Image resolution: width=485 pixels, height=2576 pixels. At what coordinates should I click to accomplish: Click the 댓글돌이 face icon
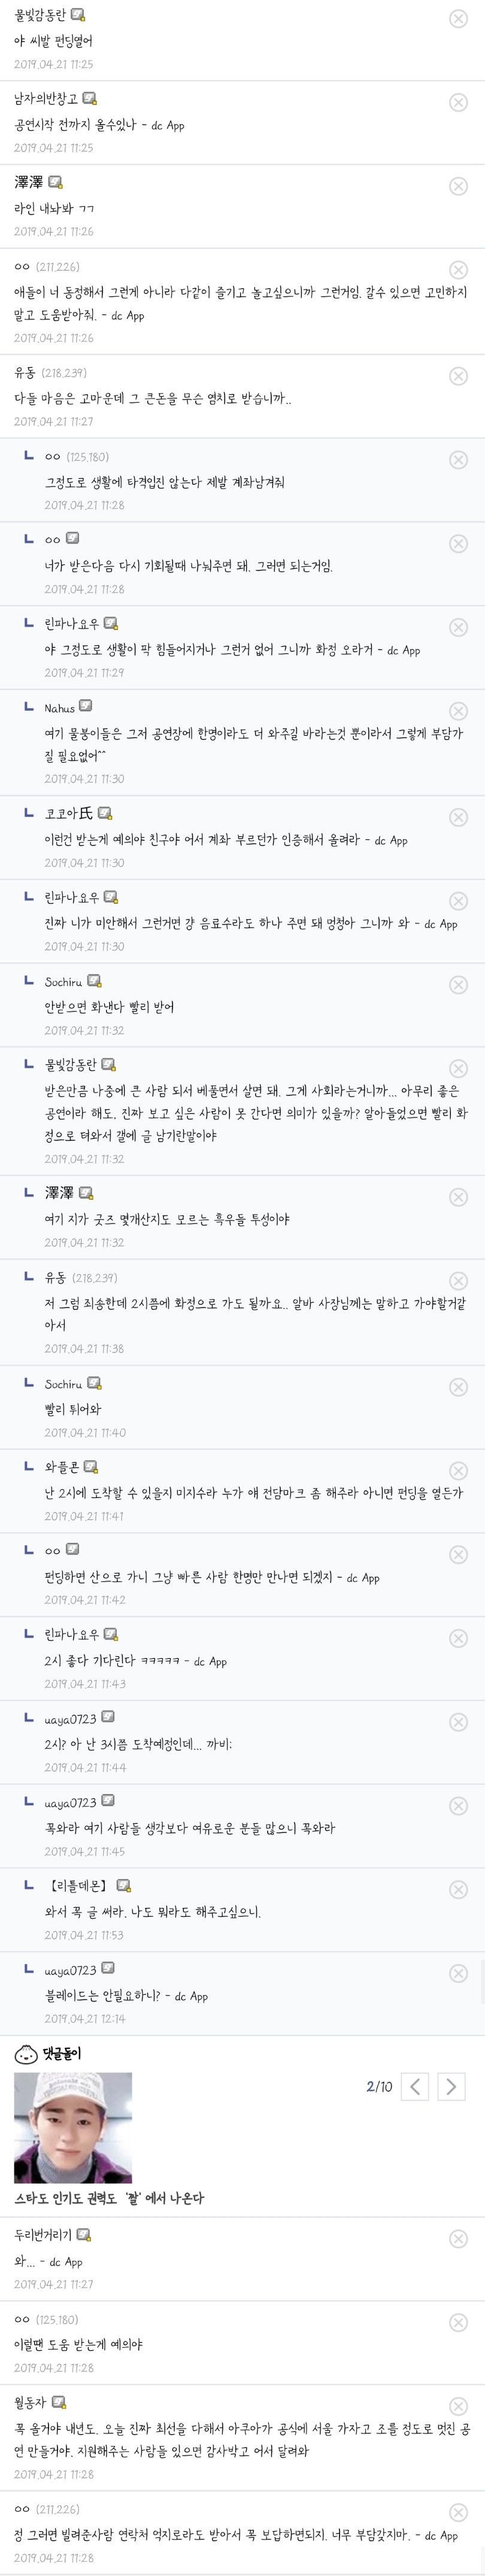point(26,2055)
